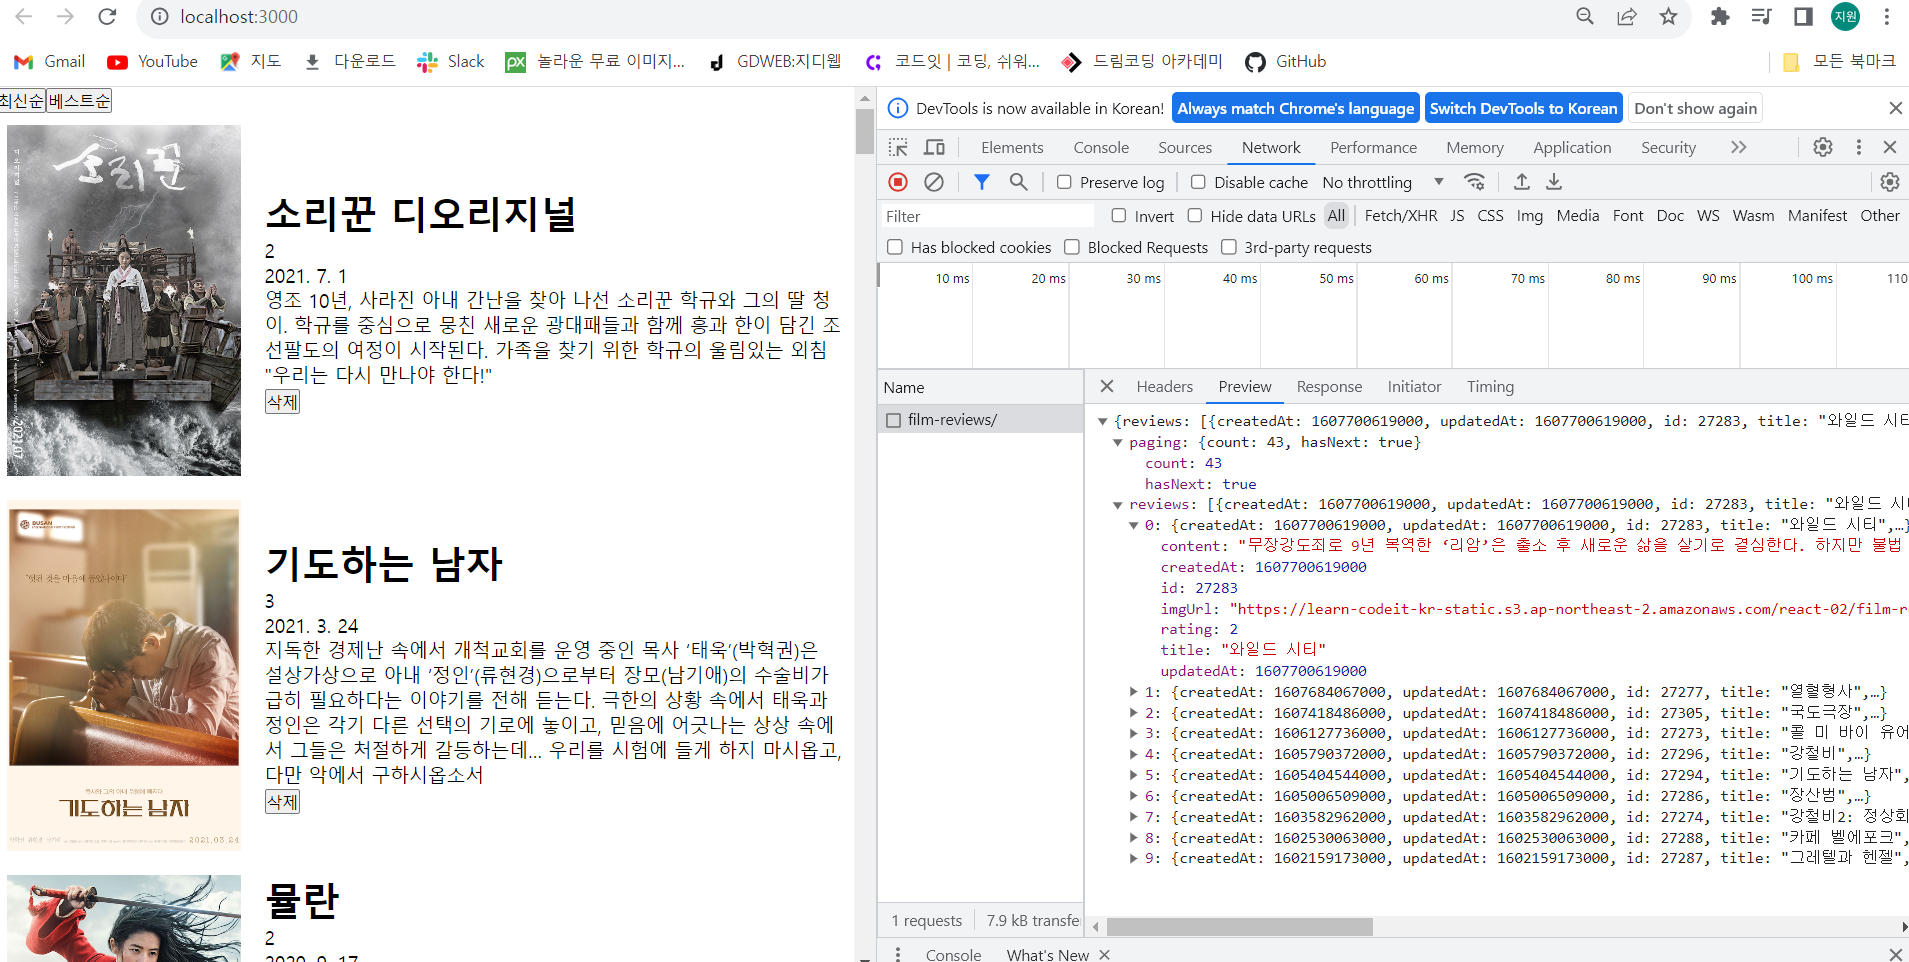Open DevTools settings gear
Screen dimensions: 1909x962
click(x=1823, y=148)
